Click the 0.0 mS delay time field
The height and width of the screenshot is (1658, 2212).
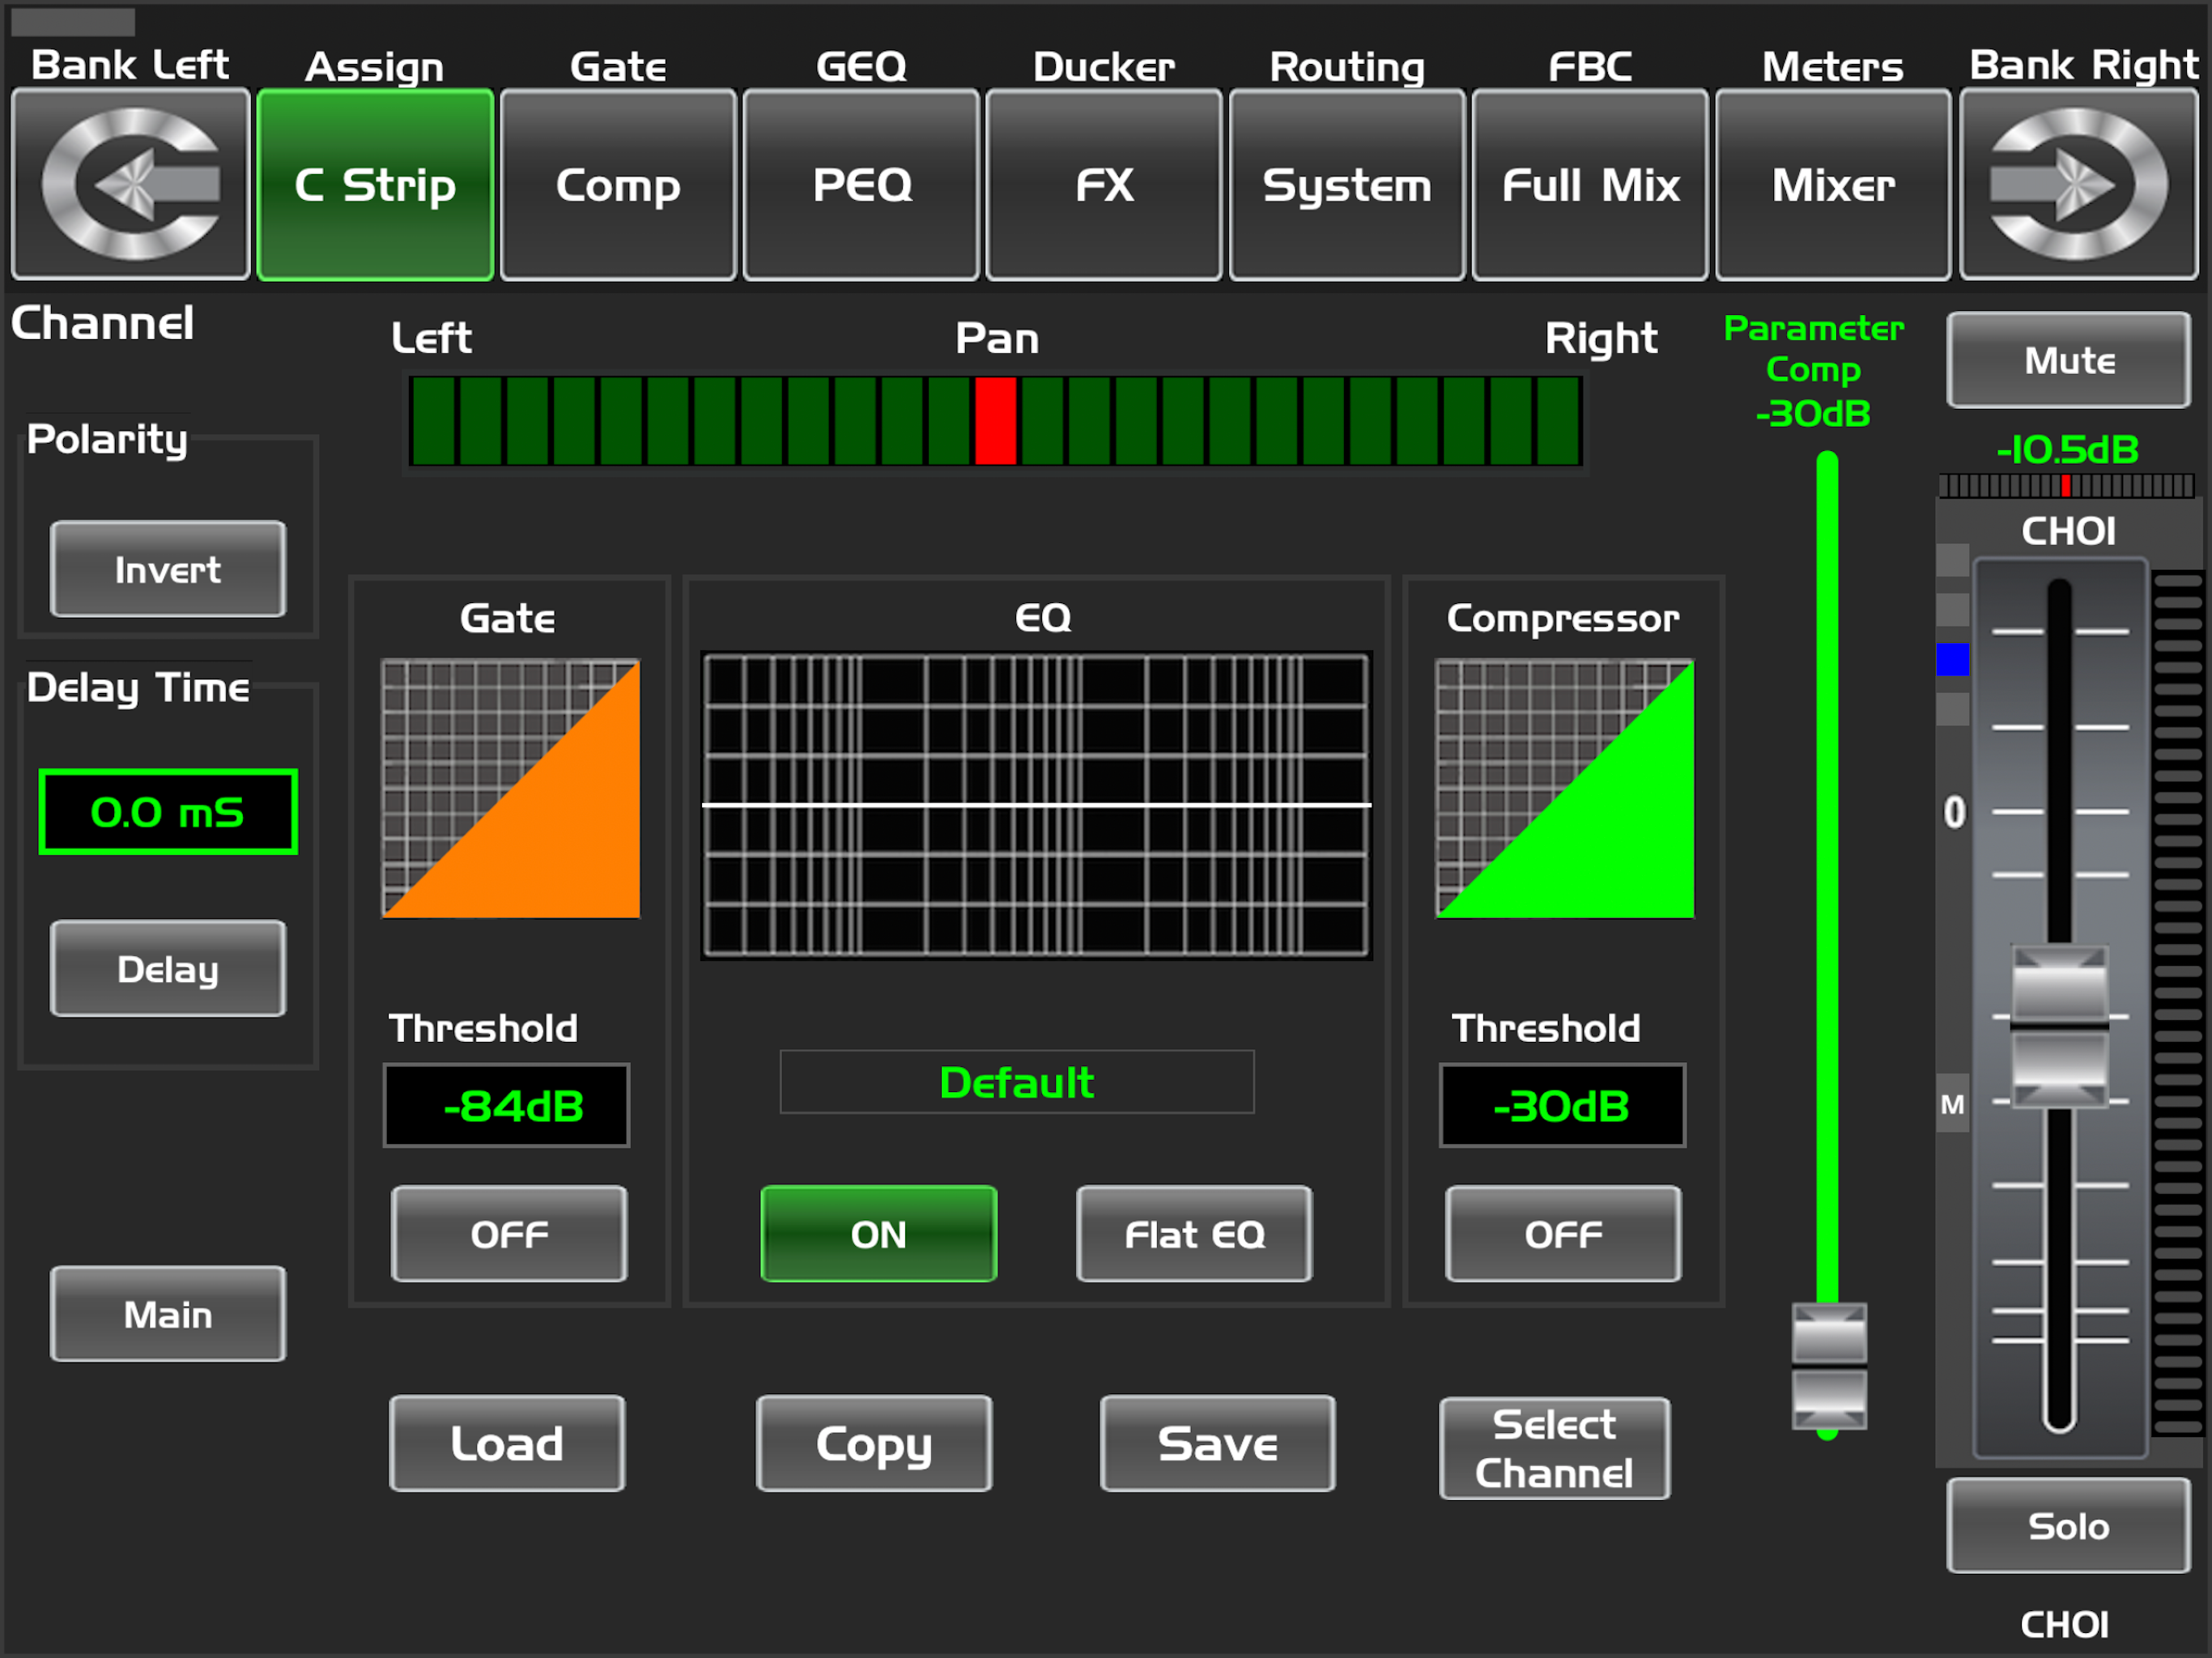click(x=168, y=812)
